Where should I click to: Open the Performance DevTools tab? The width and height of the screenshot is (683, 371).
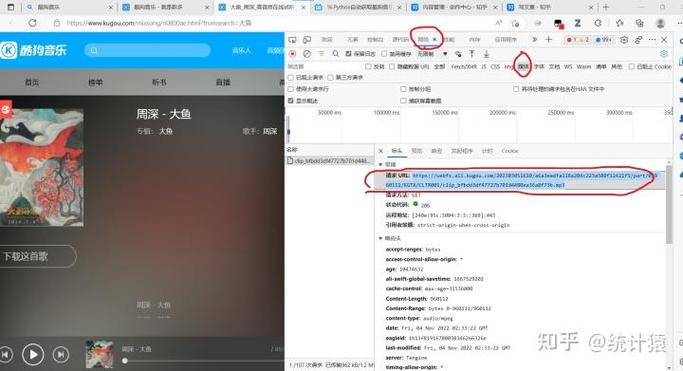[x=450, y=40]
